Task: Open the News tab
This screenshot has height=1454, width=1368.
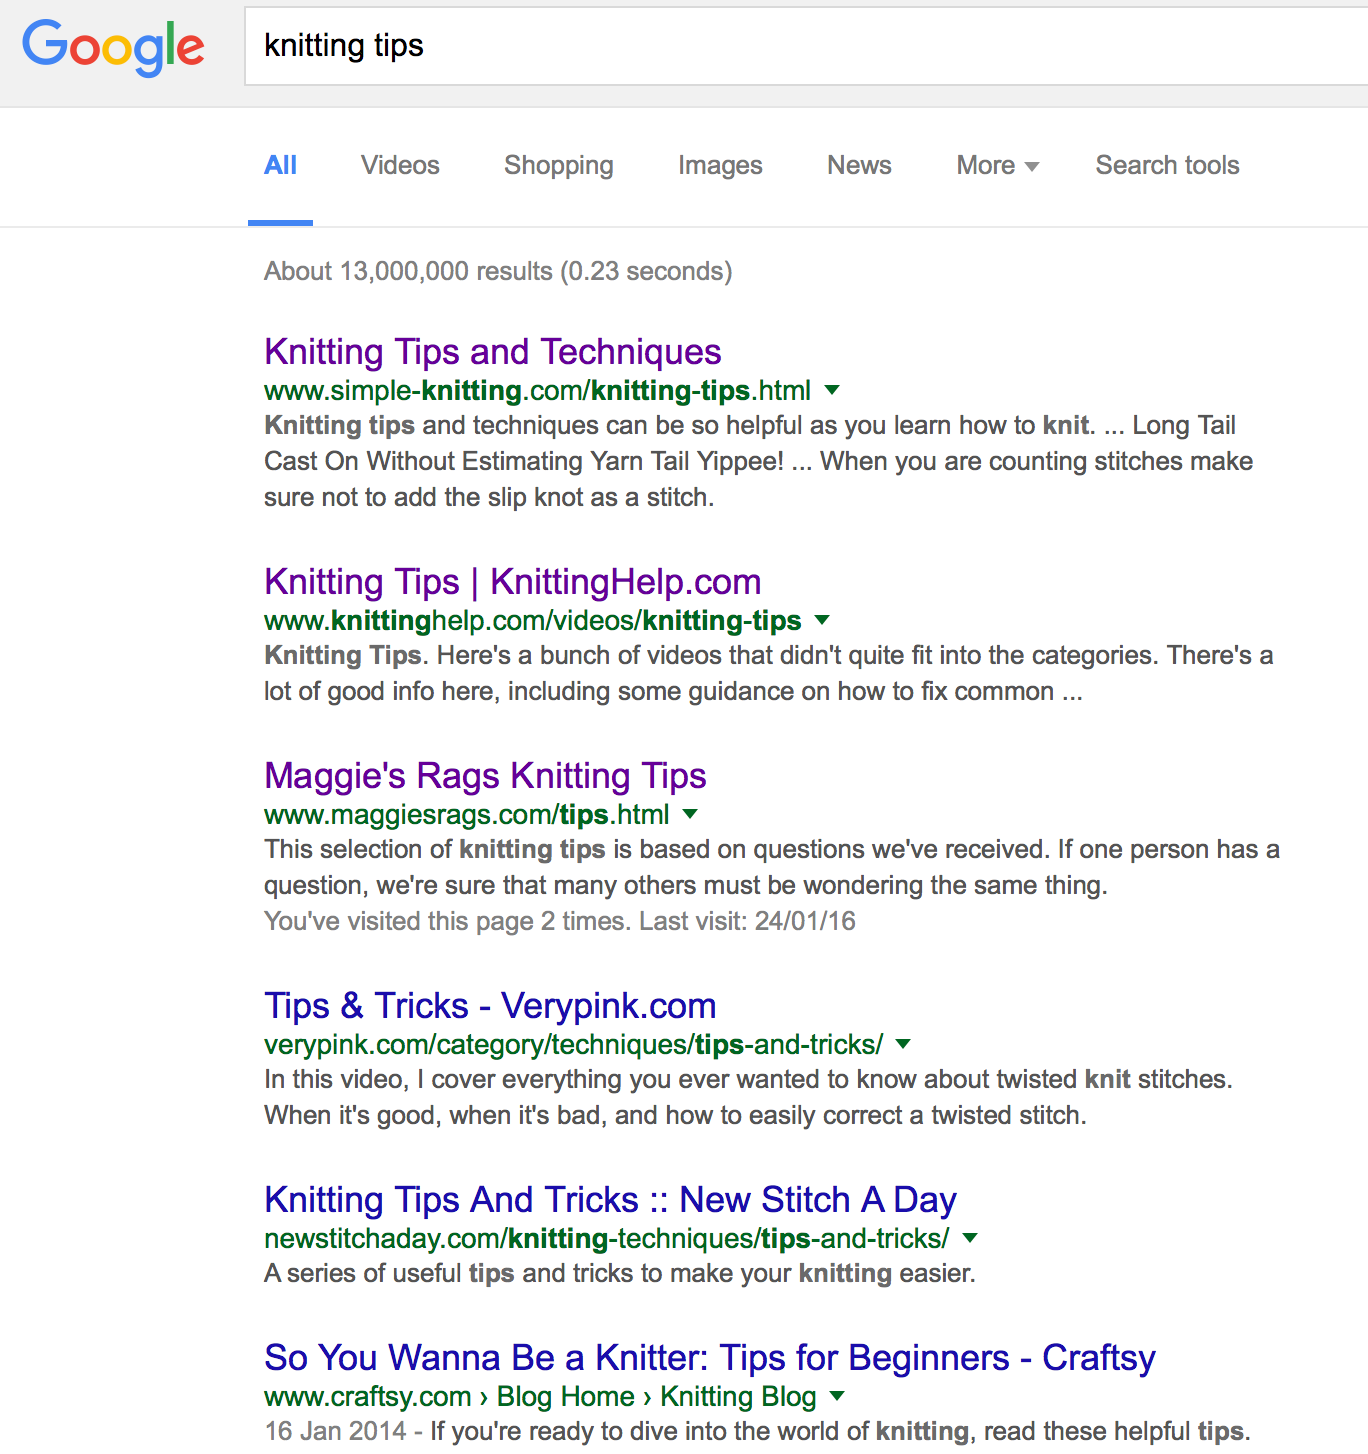Action: (859, 165)
